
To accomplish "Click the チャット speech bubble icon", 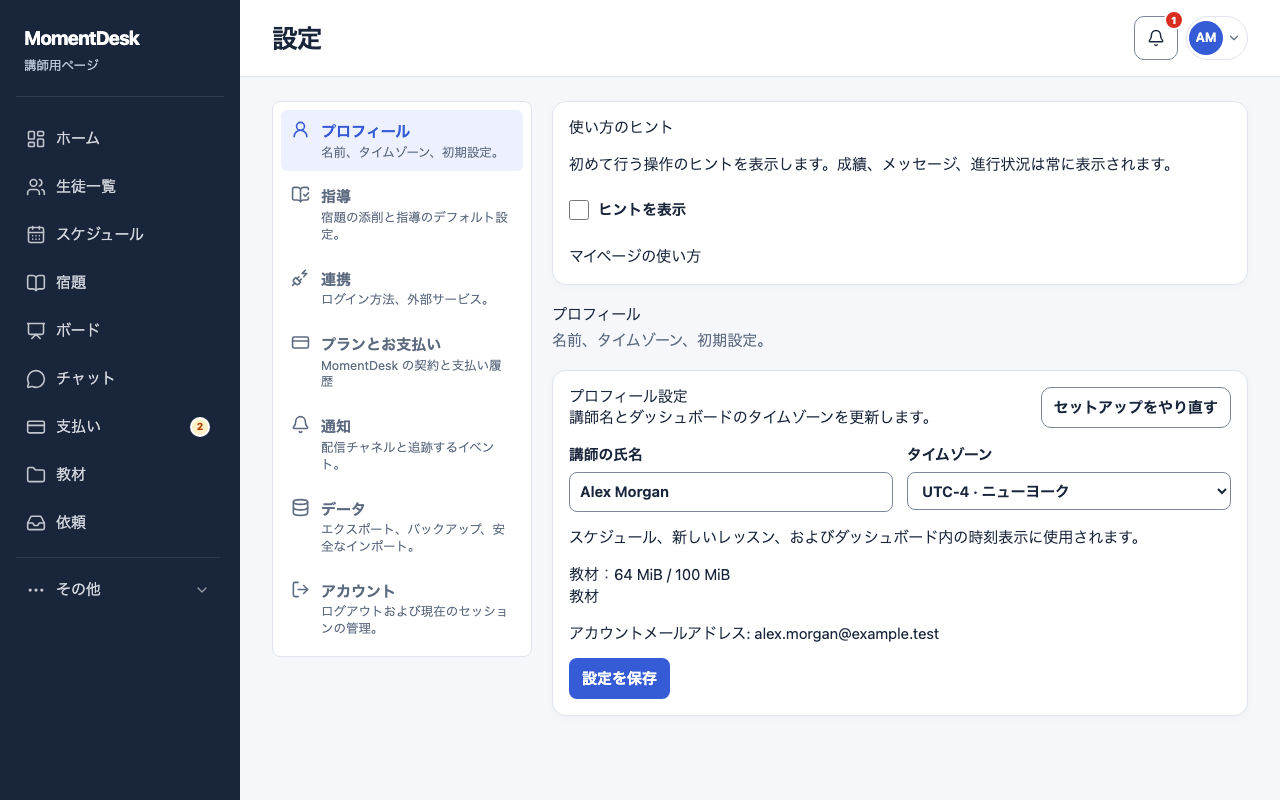I will [x=36, y=379].
